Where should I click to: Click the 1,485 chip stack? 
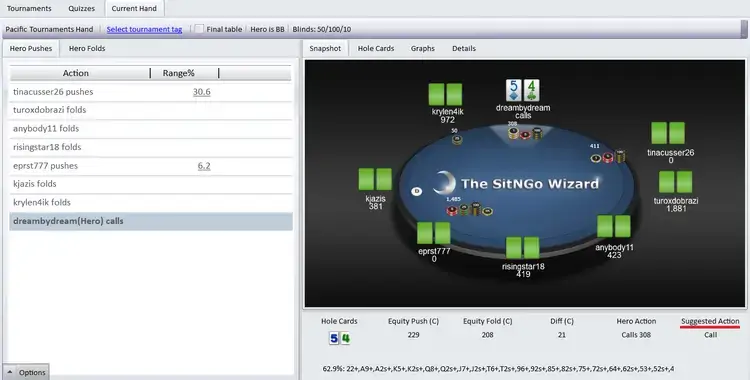click(x=469, y=209)
